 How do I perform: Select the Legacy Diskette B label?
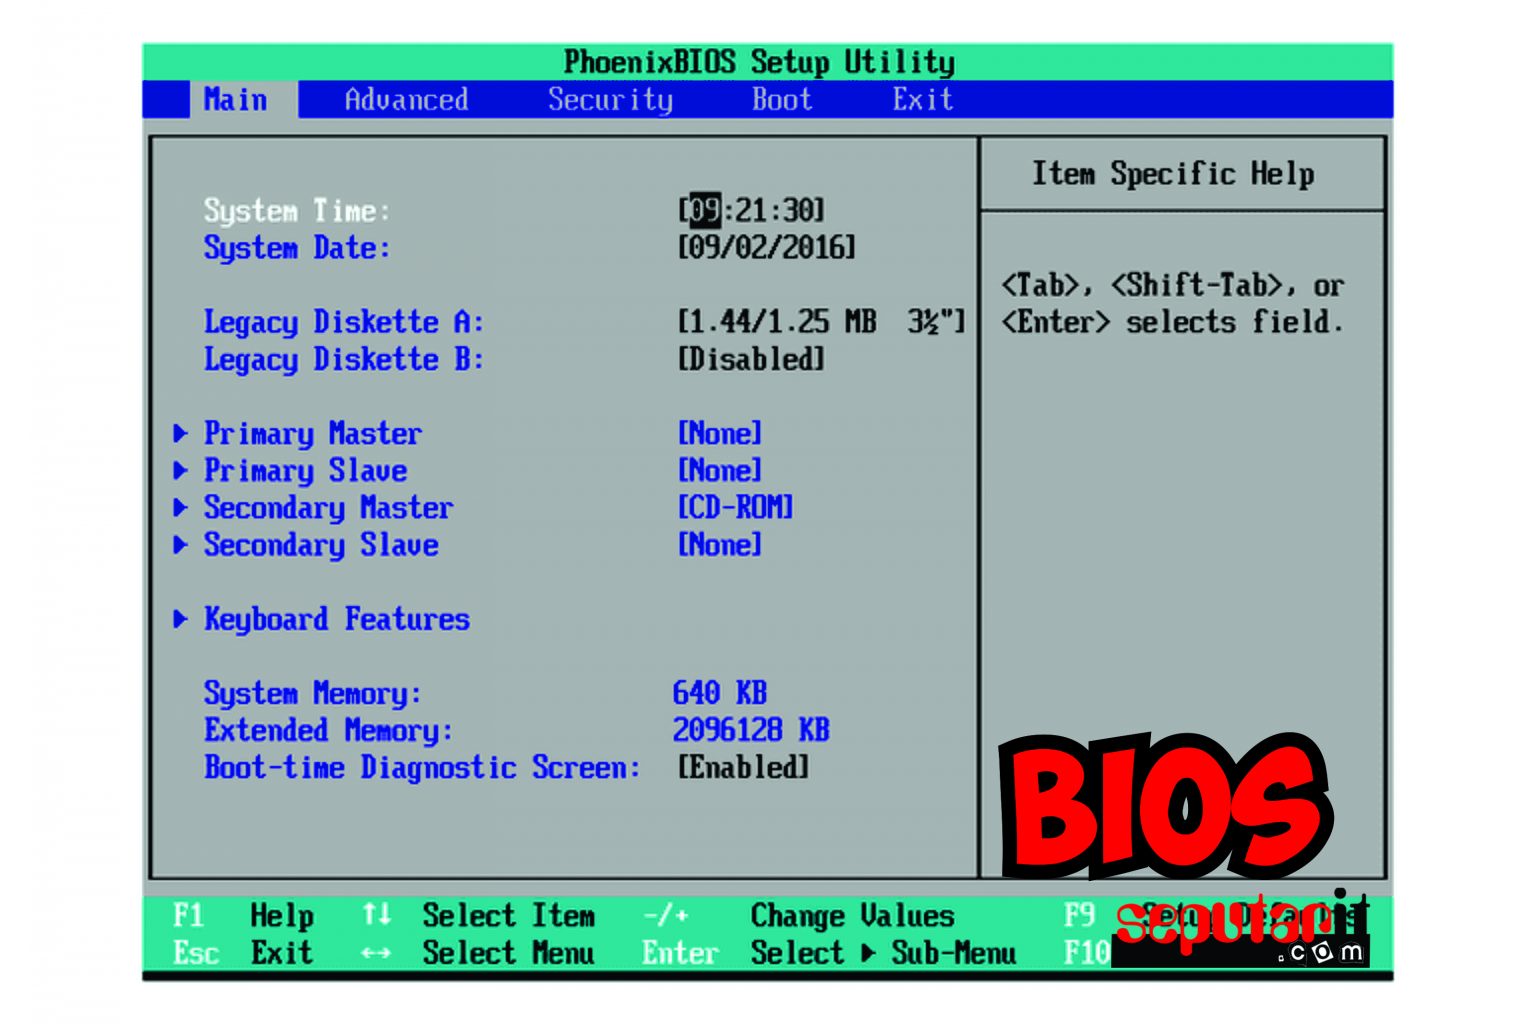[344, 359]
